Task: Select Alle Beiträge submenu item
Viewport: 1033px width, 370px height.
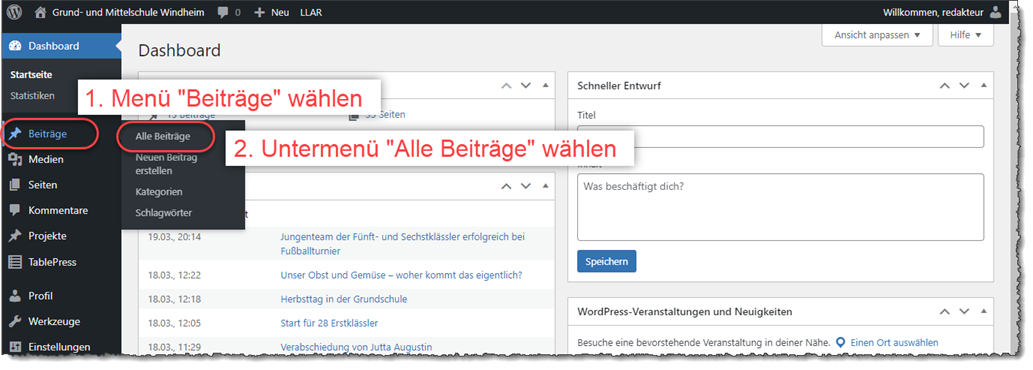Action: 163,136
